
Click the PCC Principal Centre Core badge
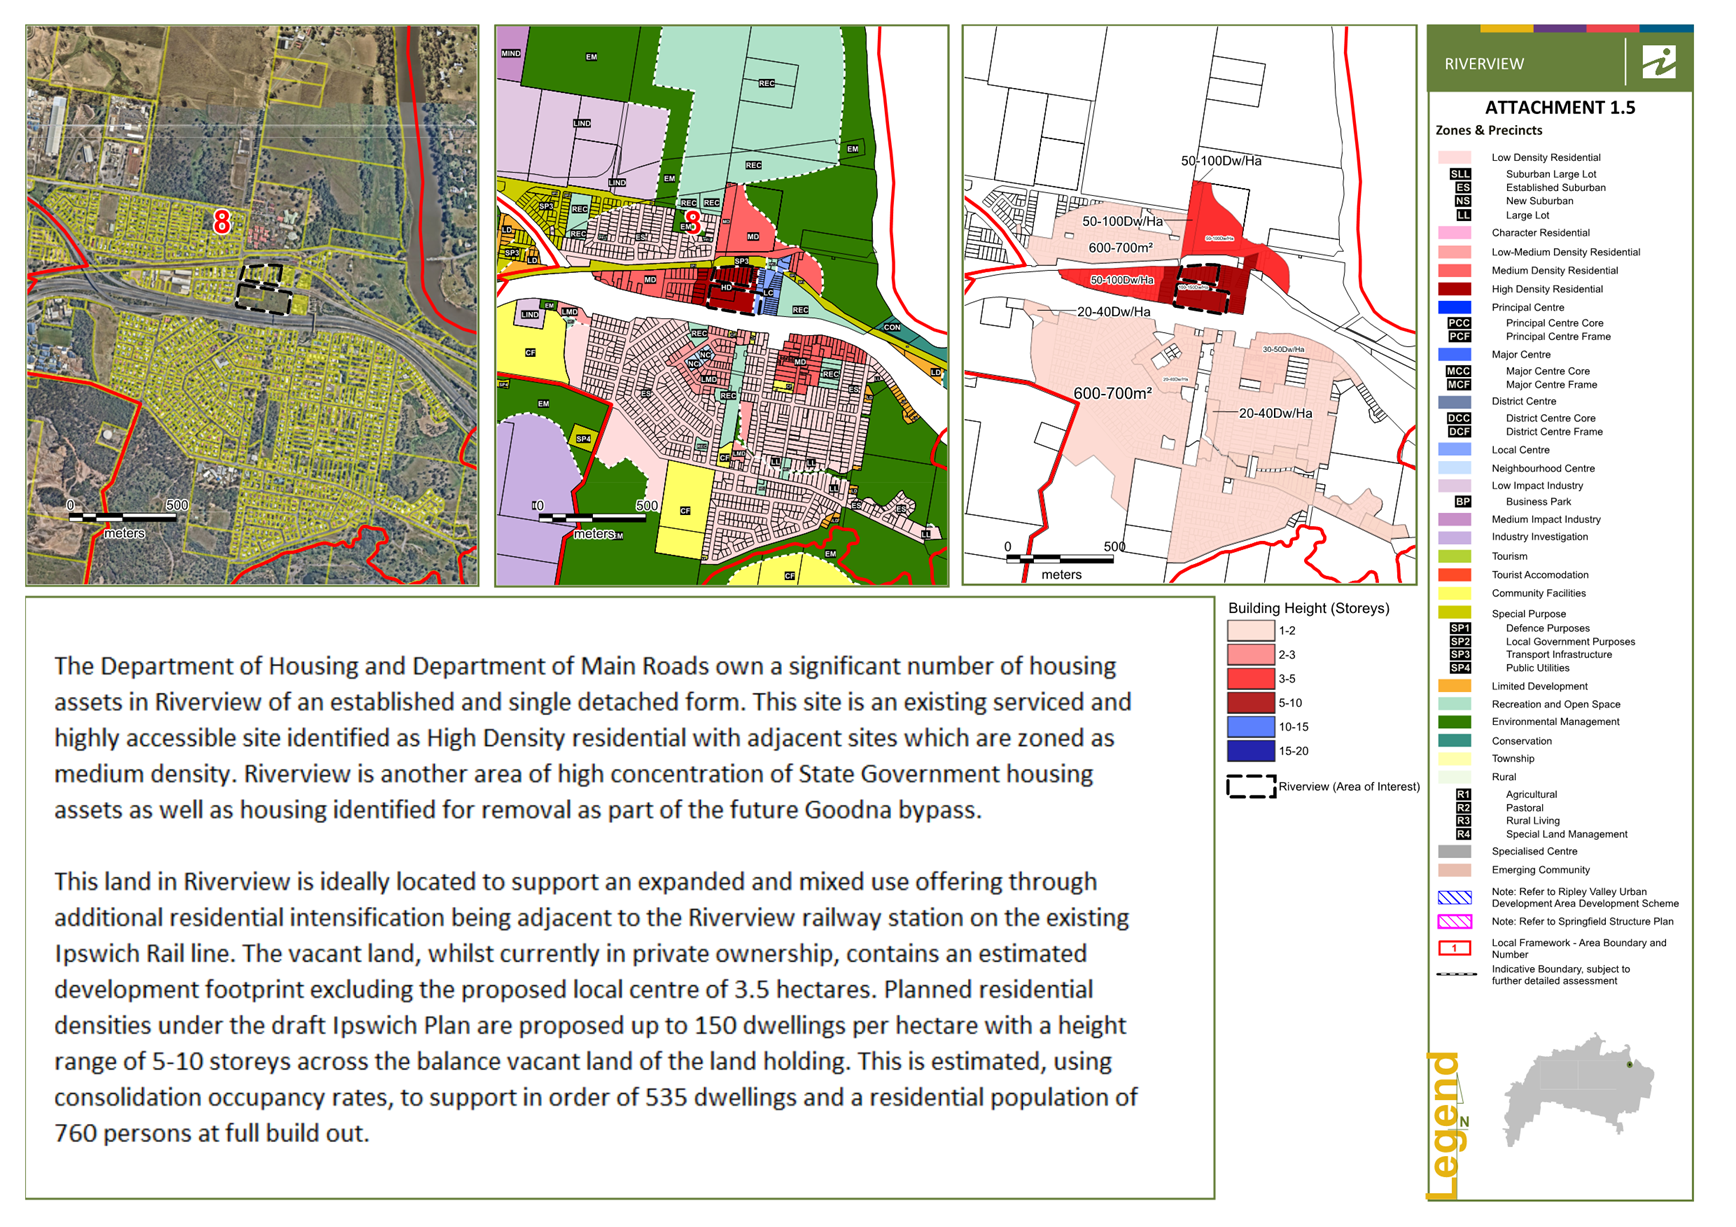1459,323
